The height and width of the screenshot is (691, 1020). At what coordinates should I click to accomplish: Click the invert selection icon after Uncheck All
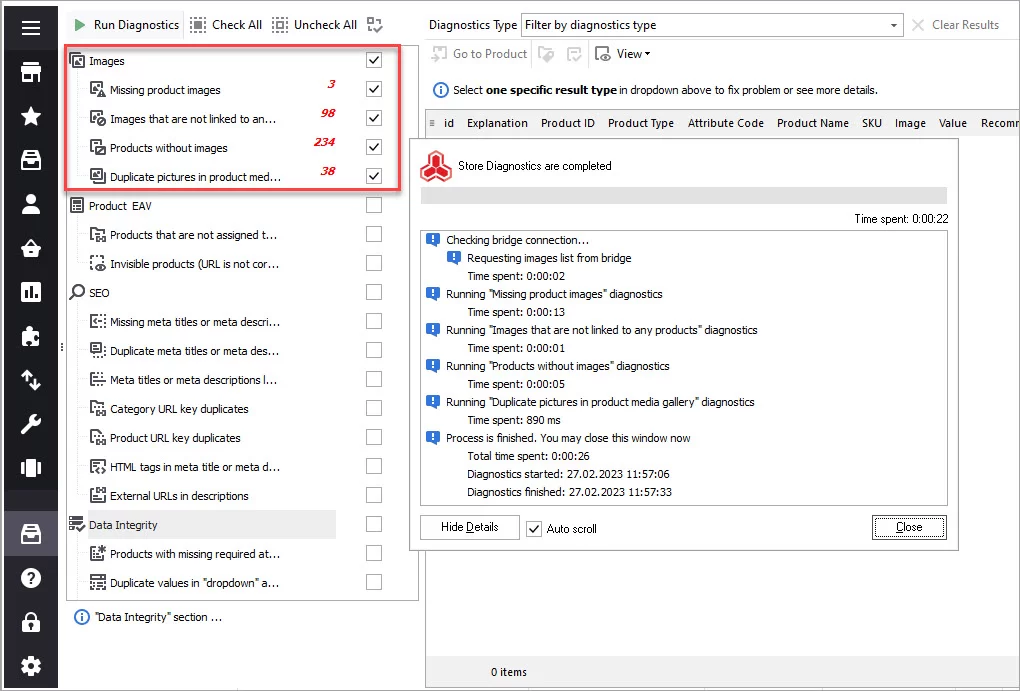[375, 25]
